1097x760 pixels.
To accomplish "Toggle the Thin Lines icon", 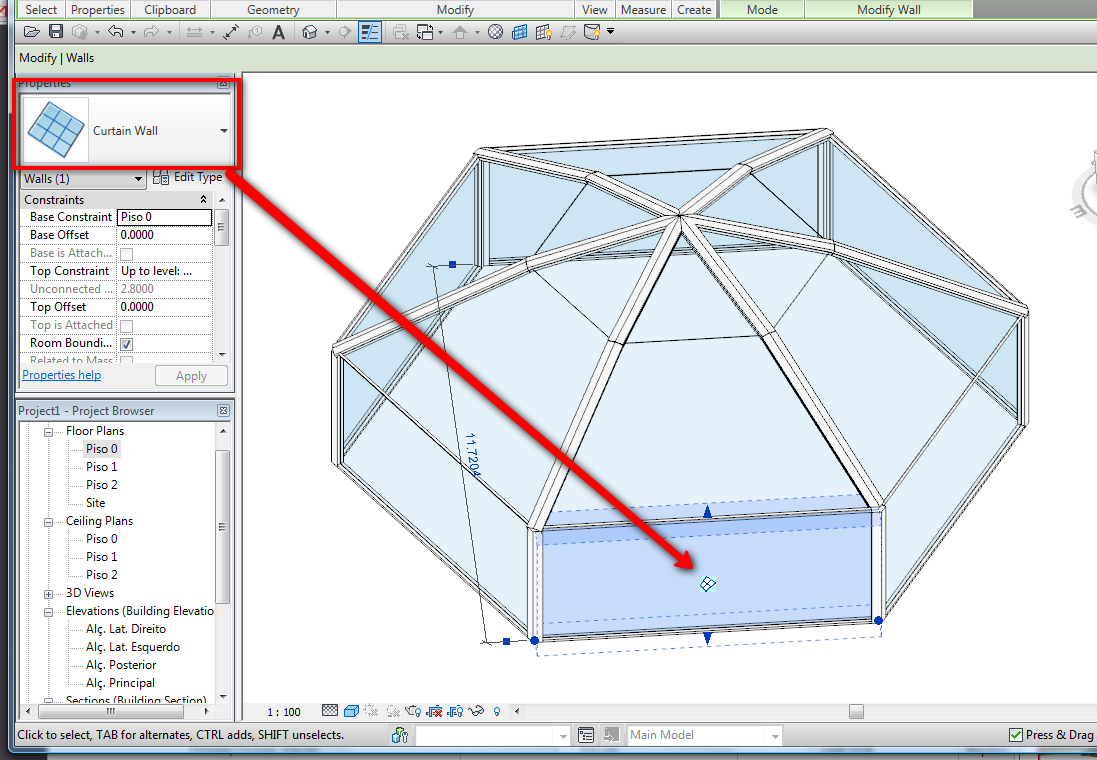I will click(x=369, y=31).
